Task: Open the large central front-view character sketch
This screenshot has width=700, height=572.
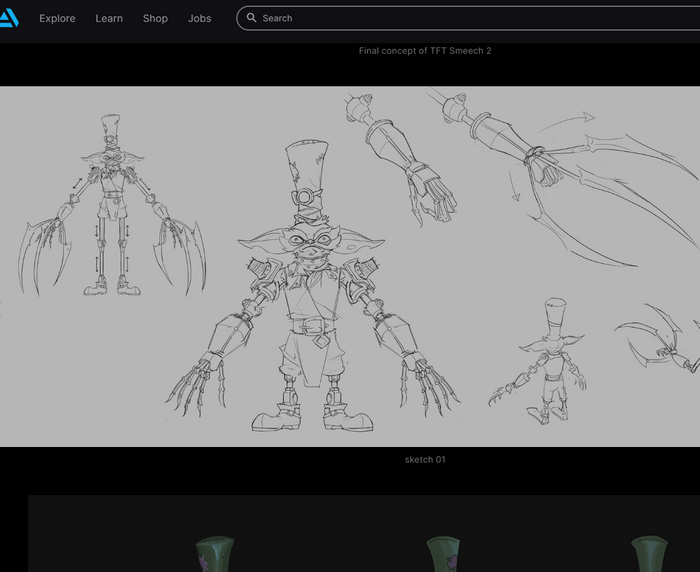Action: tap(310, 320)
